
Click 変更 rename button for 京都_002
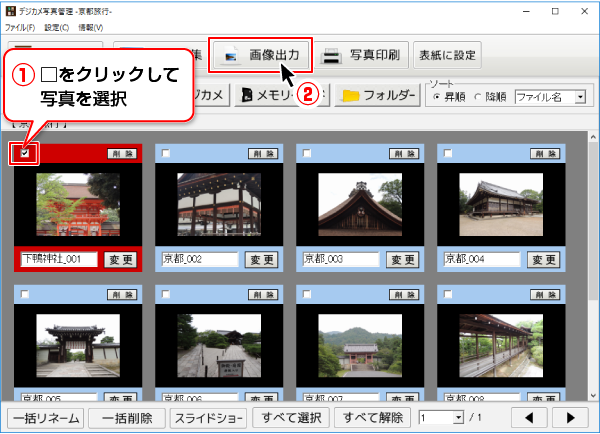261,260
